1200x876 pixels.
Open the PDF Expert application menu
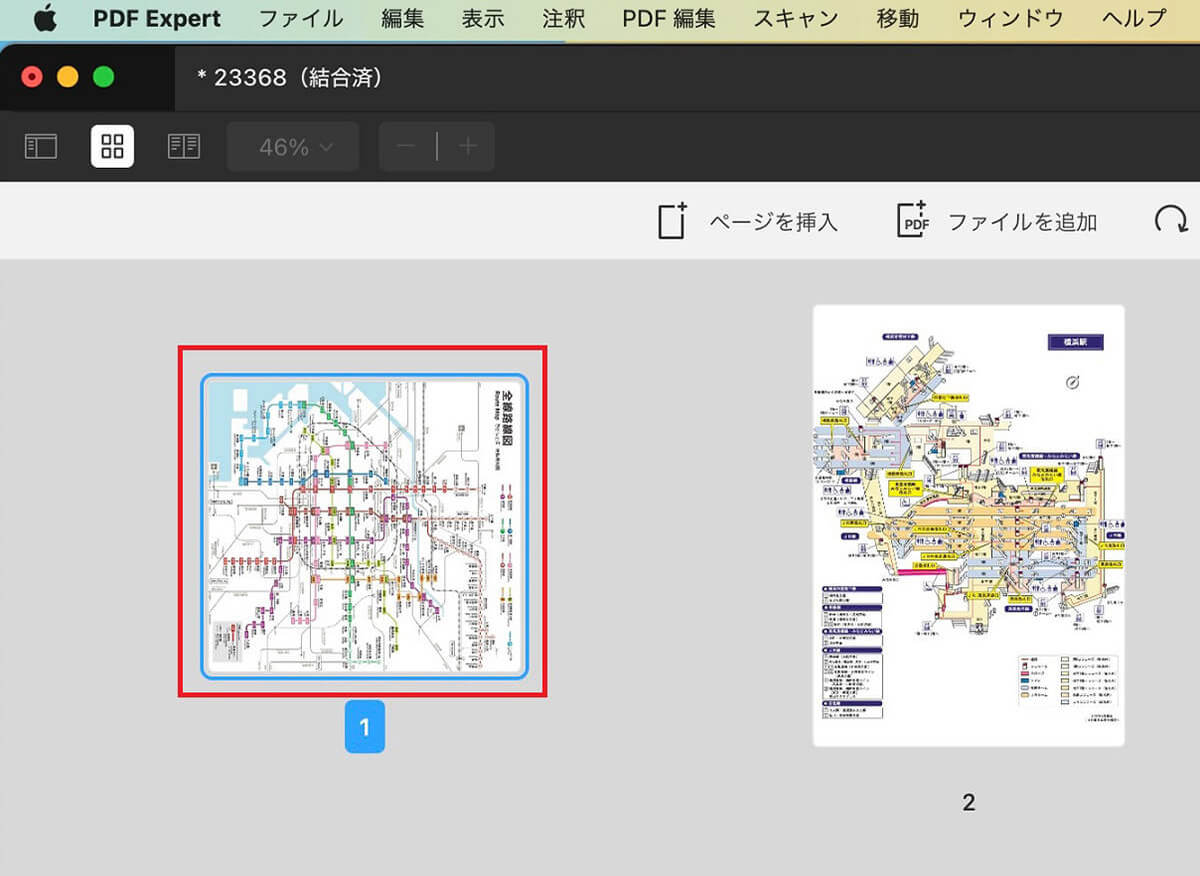[157, 18]
